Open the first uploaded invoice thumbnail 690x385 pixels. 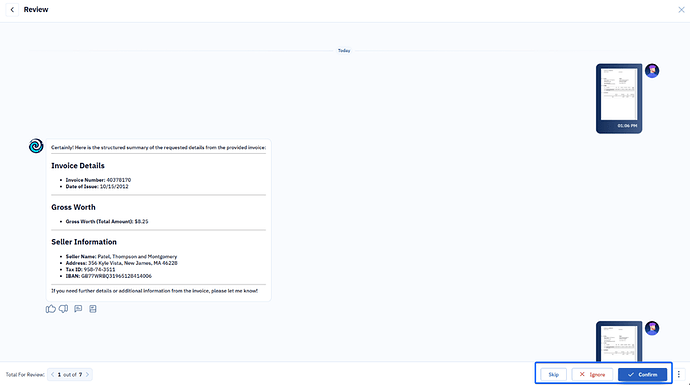pyautogui.click(x=619, y=99)
